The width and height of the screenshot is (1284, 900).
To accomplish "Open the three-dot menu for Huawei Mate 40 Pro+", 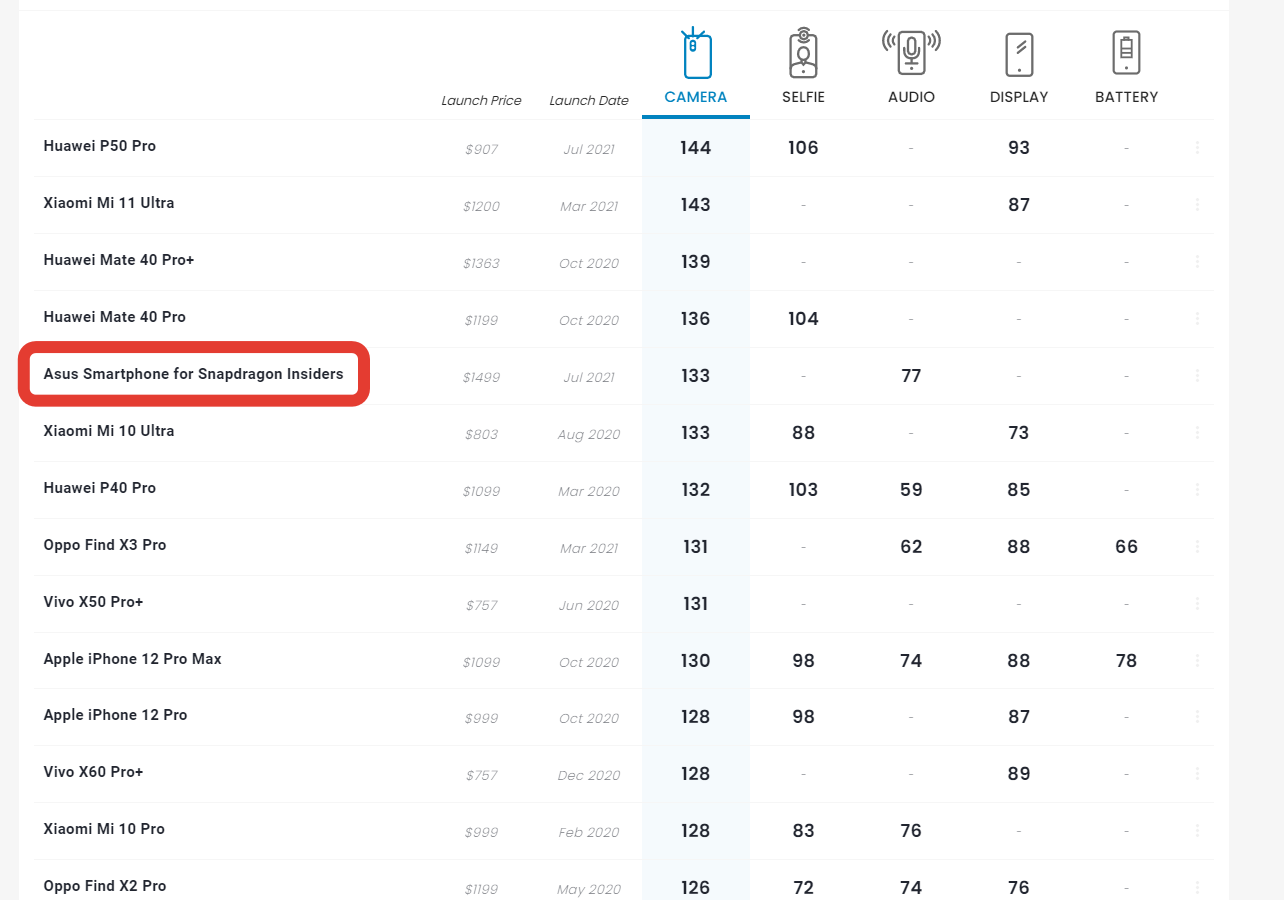I will tap(1197, 262).
